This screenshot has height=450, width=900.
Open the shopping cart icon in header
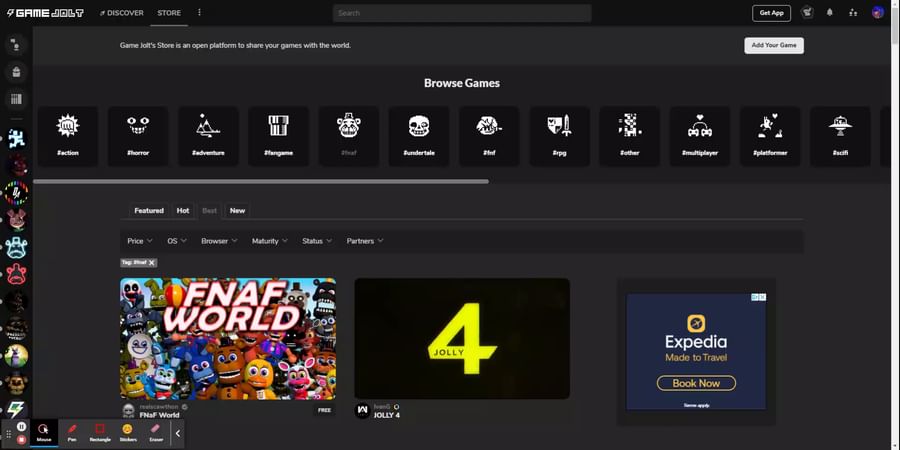(x=808, y=13)
